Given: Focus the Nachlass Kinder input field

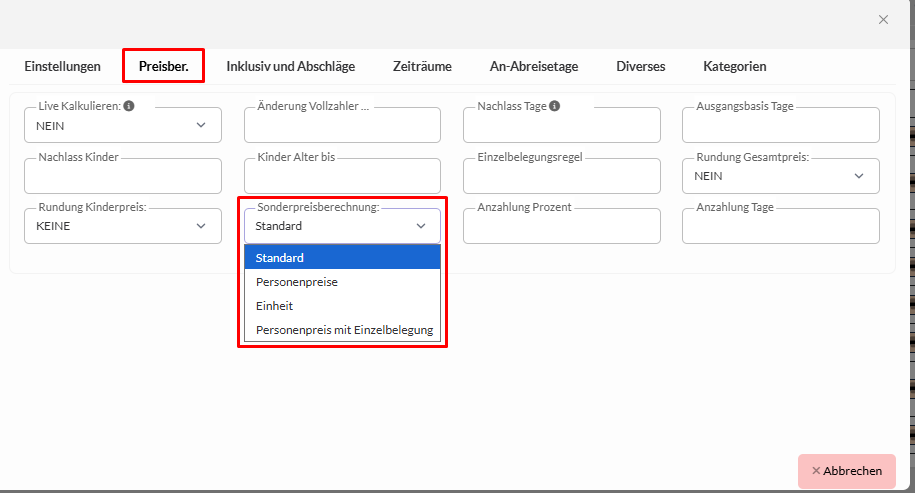Looking at the screenshot, I should pos(122,177).
